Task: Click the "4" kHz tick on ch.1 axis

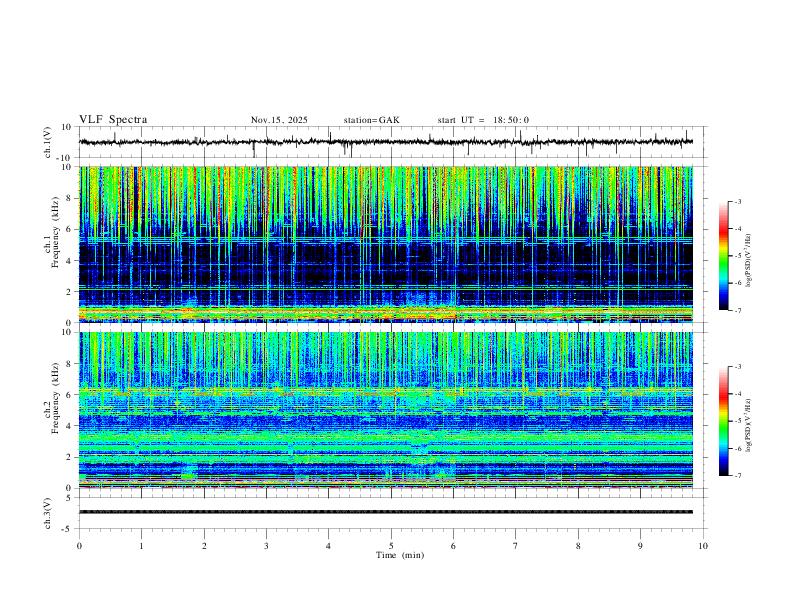Action: 70,261
